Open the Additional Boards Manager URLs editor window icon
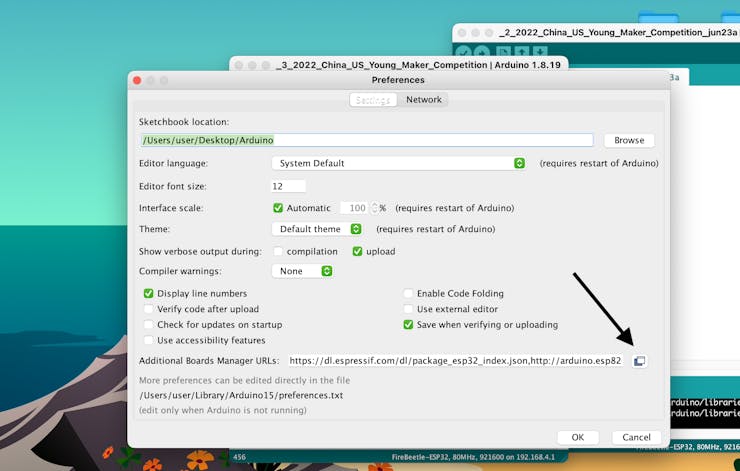Viewport: 740px width, 471px height. (x=639, y=361)
